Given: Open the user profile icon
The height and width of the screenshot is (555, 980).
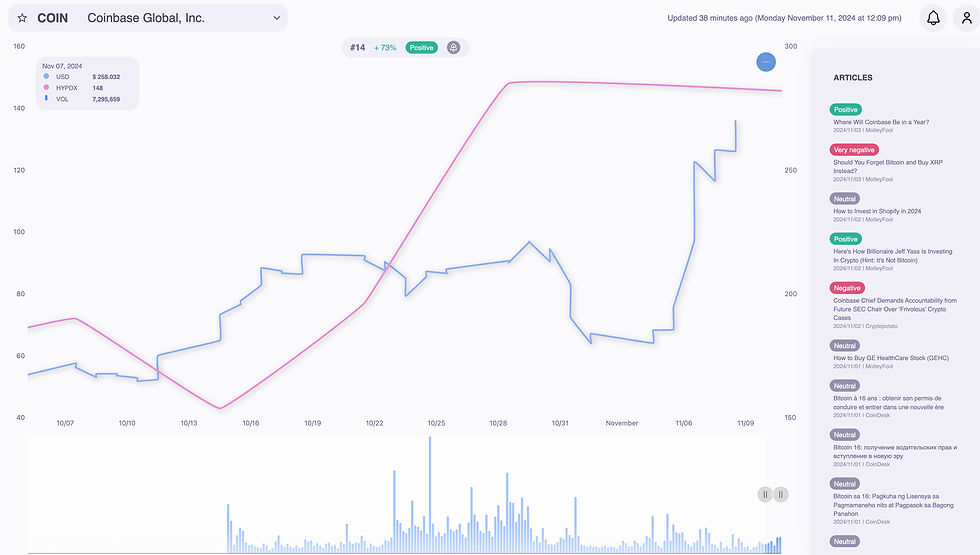Looking at the screenshot, I should [967, 18].
